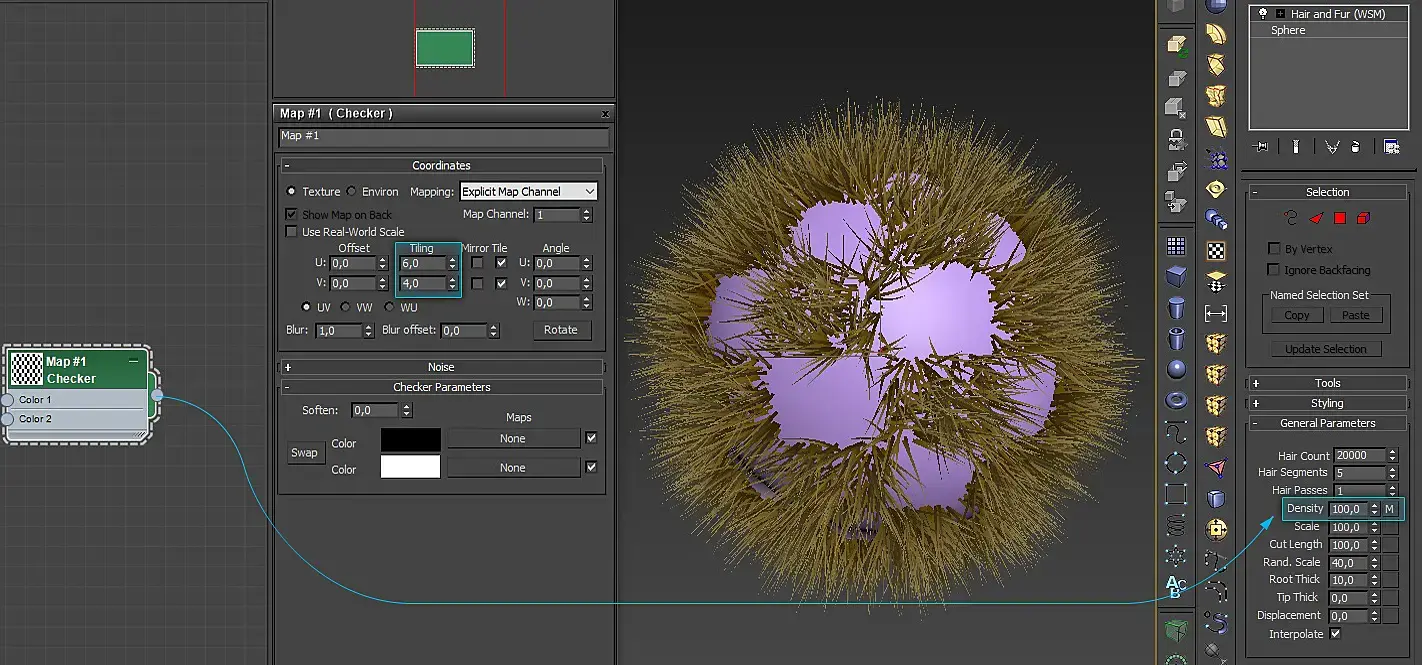Click Configure Modifier Sets icon
This screenshot has width=1422, height=665.
tap(1391, 147)
